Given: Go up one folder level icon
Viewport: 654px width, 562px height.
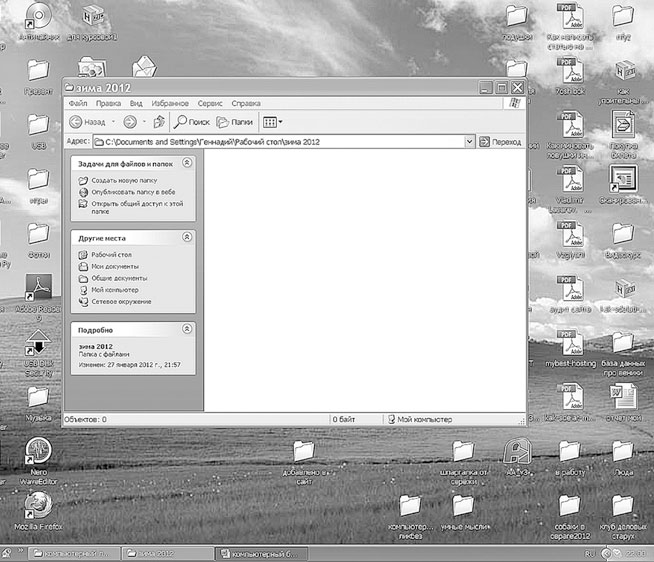Looking at the screenshot, I should 159,122.
